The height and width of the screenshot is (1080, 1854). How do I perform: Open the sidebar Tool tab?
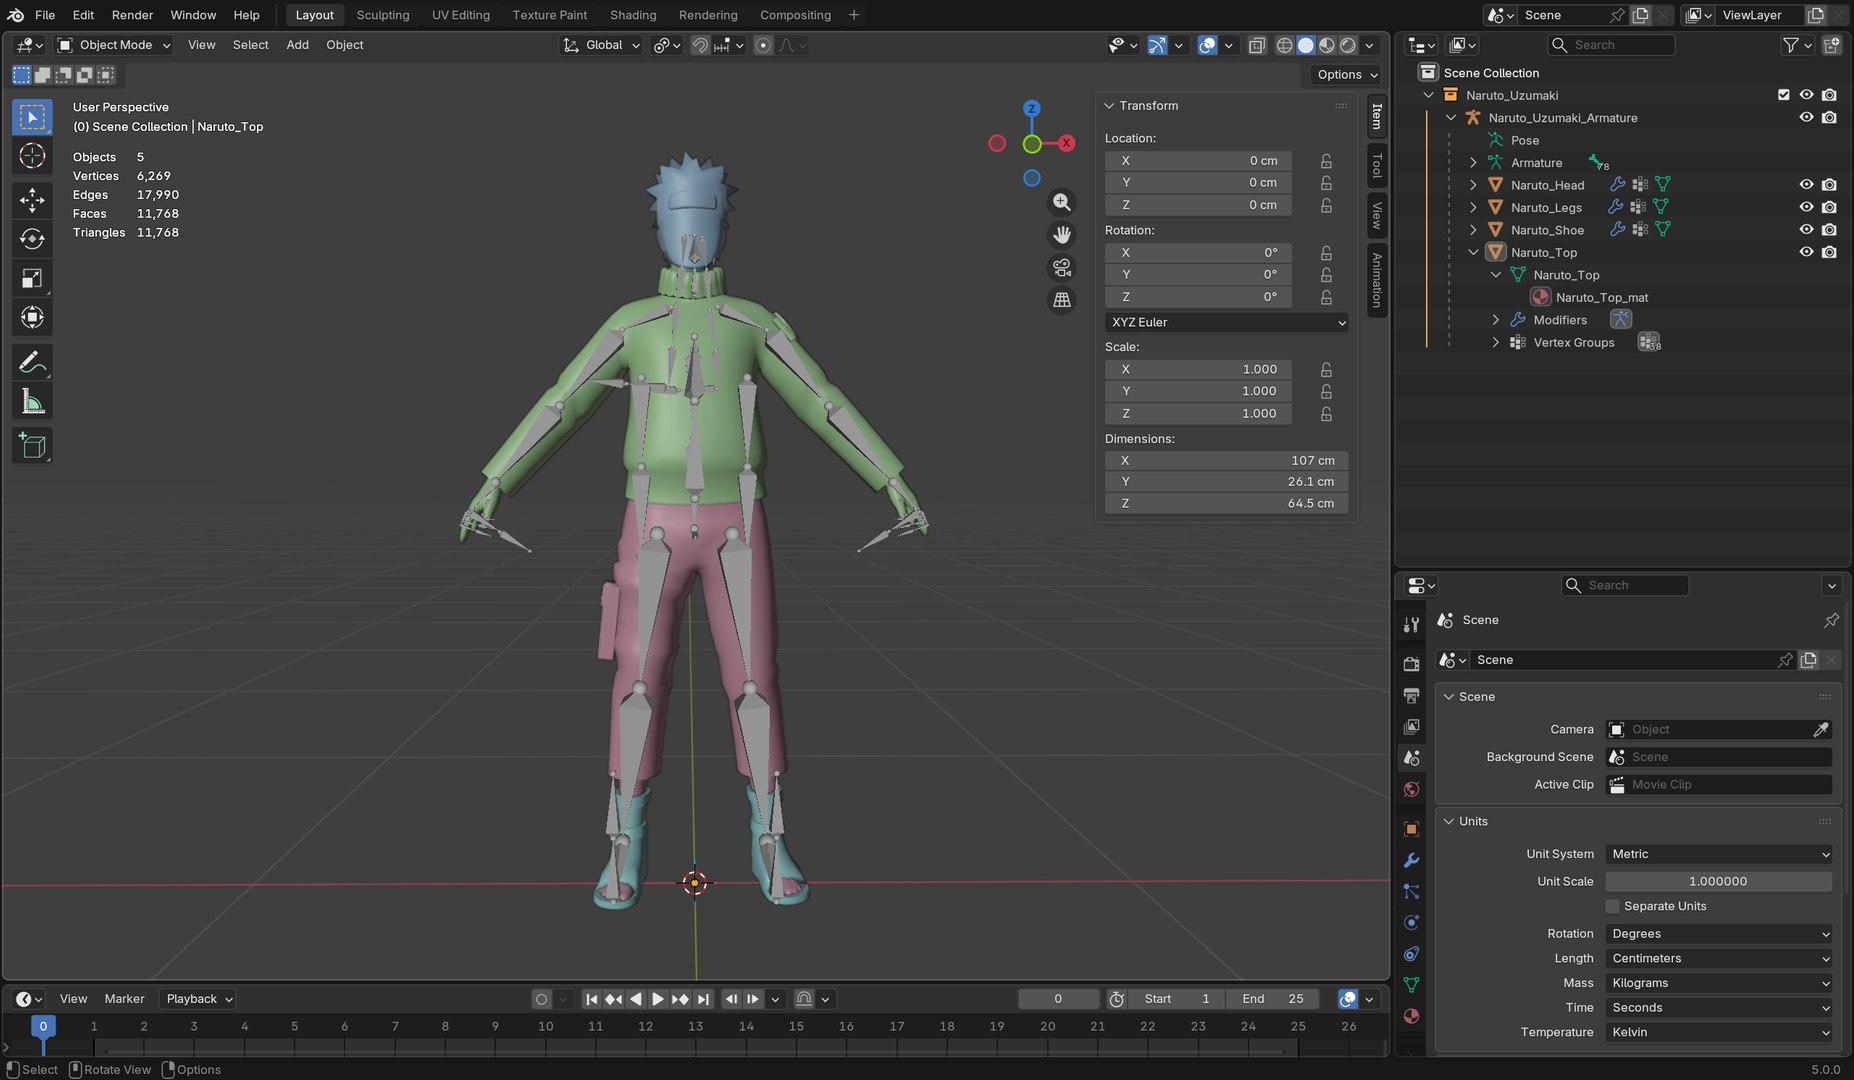(x=1377, y=164)
